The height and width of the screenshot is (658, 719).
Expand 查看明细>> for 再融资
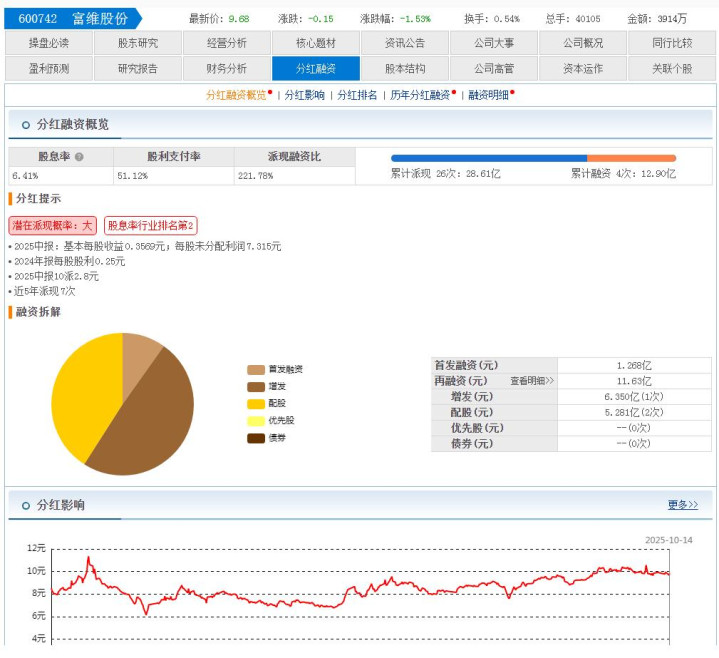pyautogui.click(x=532, y=381)
